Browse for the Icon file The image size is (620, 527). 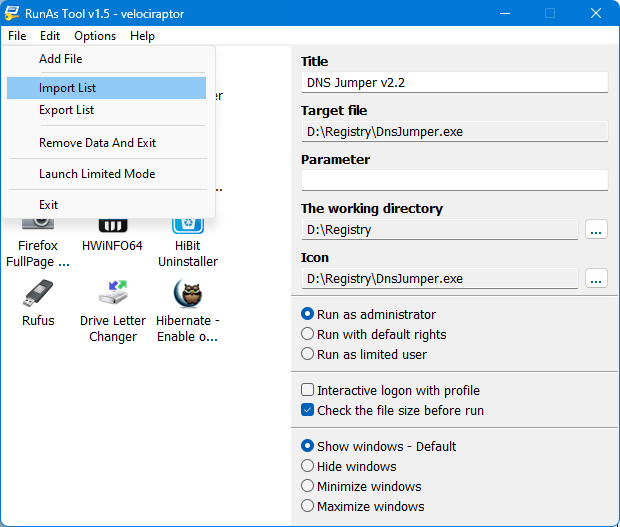[x=596, y=278]
